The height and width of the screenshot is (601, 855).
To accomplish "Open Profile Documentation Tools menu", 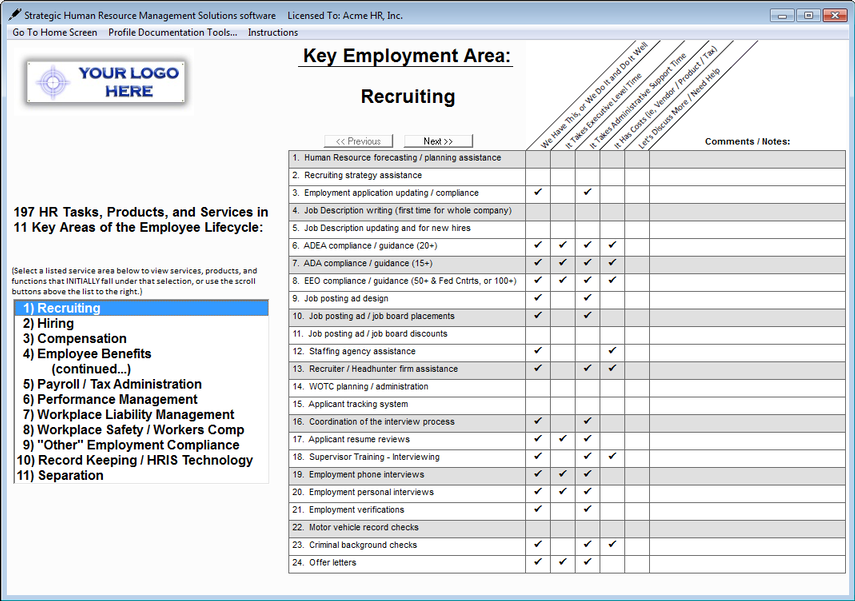I will point(172,32).
